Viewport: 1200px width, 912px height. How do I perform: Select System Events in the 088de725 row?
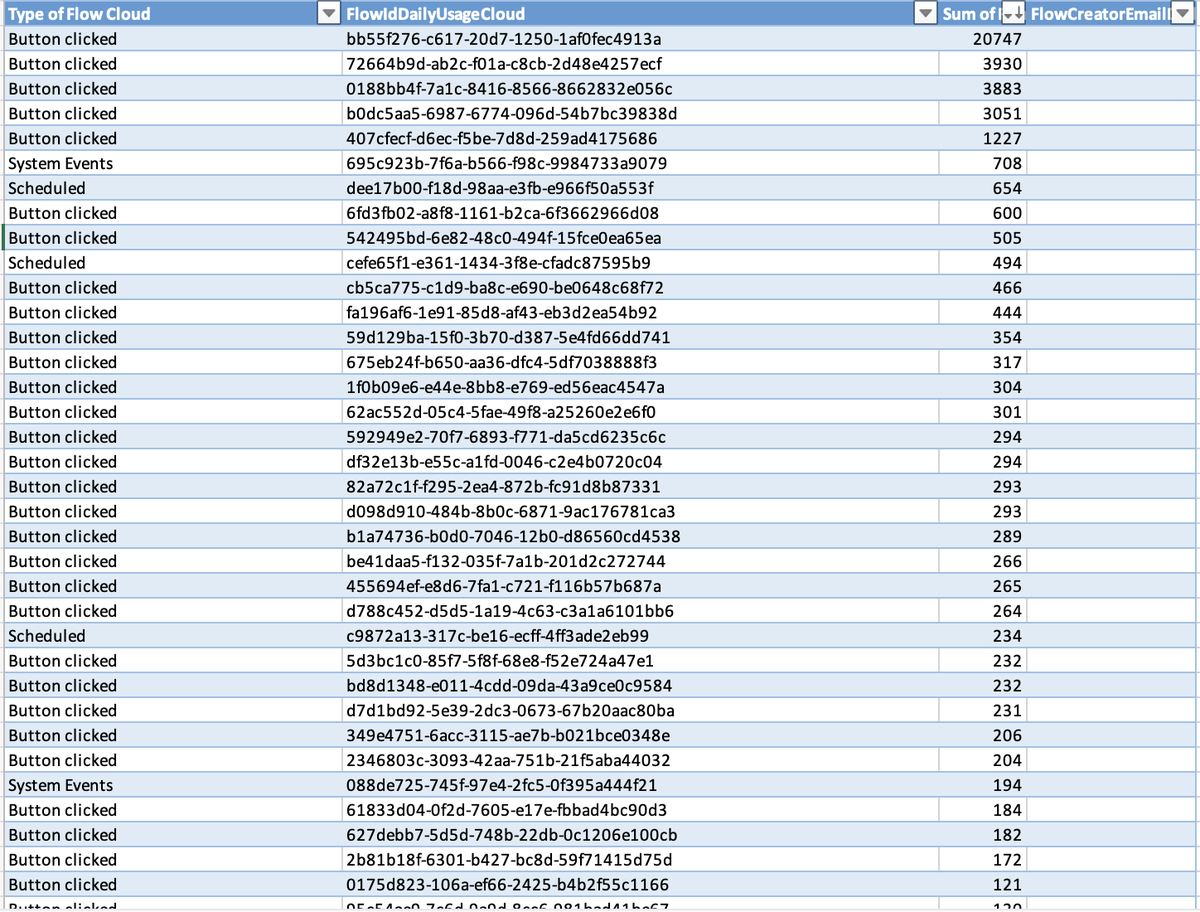172,785
